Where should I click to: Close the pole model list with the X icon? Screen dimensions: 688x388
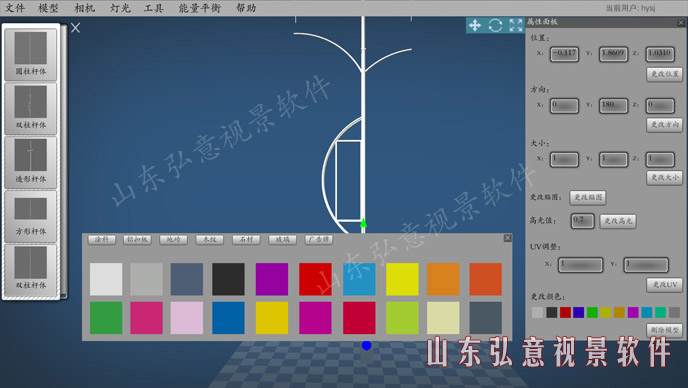[75, 28]
